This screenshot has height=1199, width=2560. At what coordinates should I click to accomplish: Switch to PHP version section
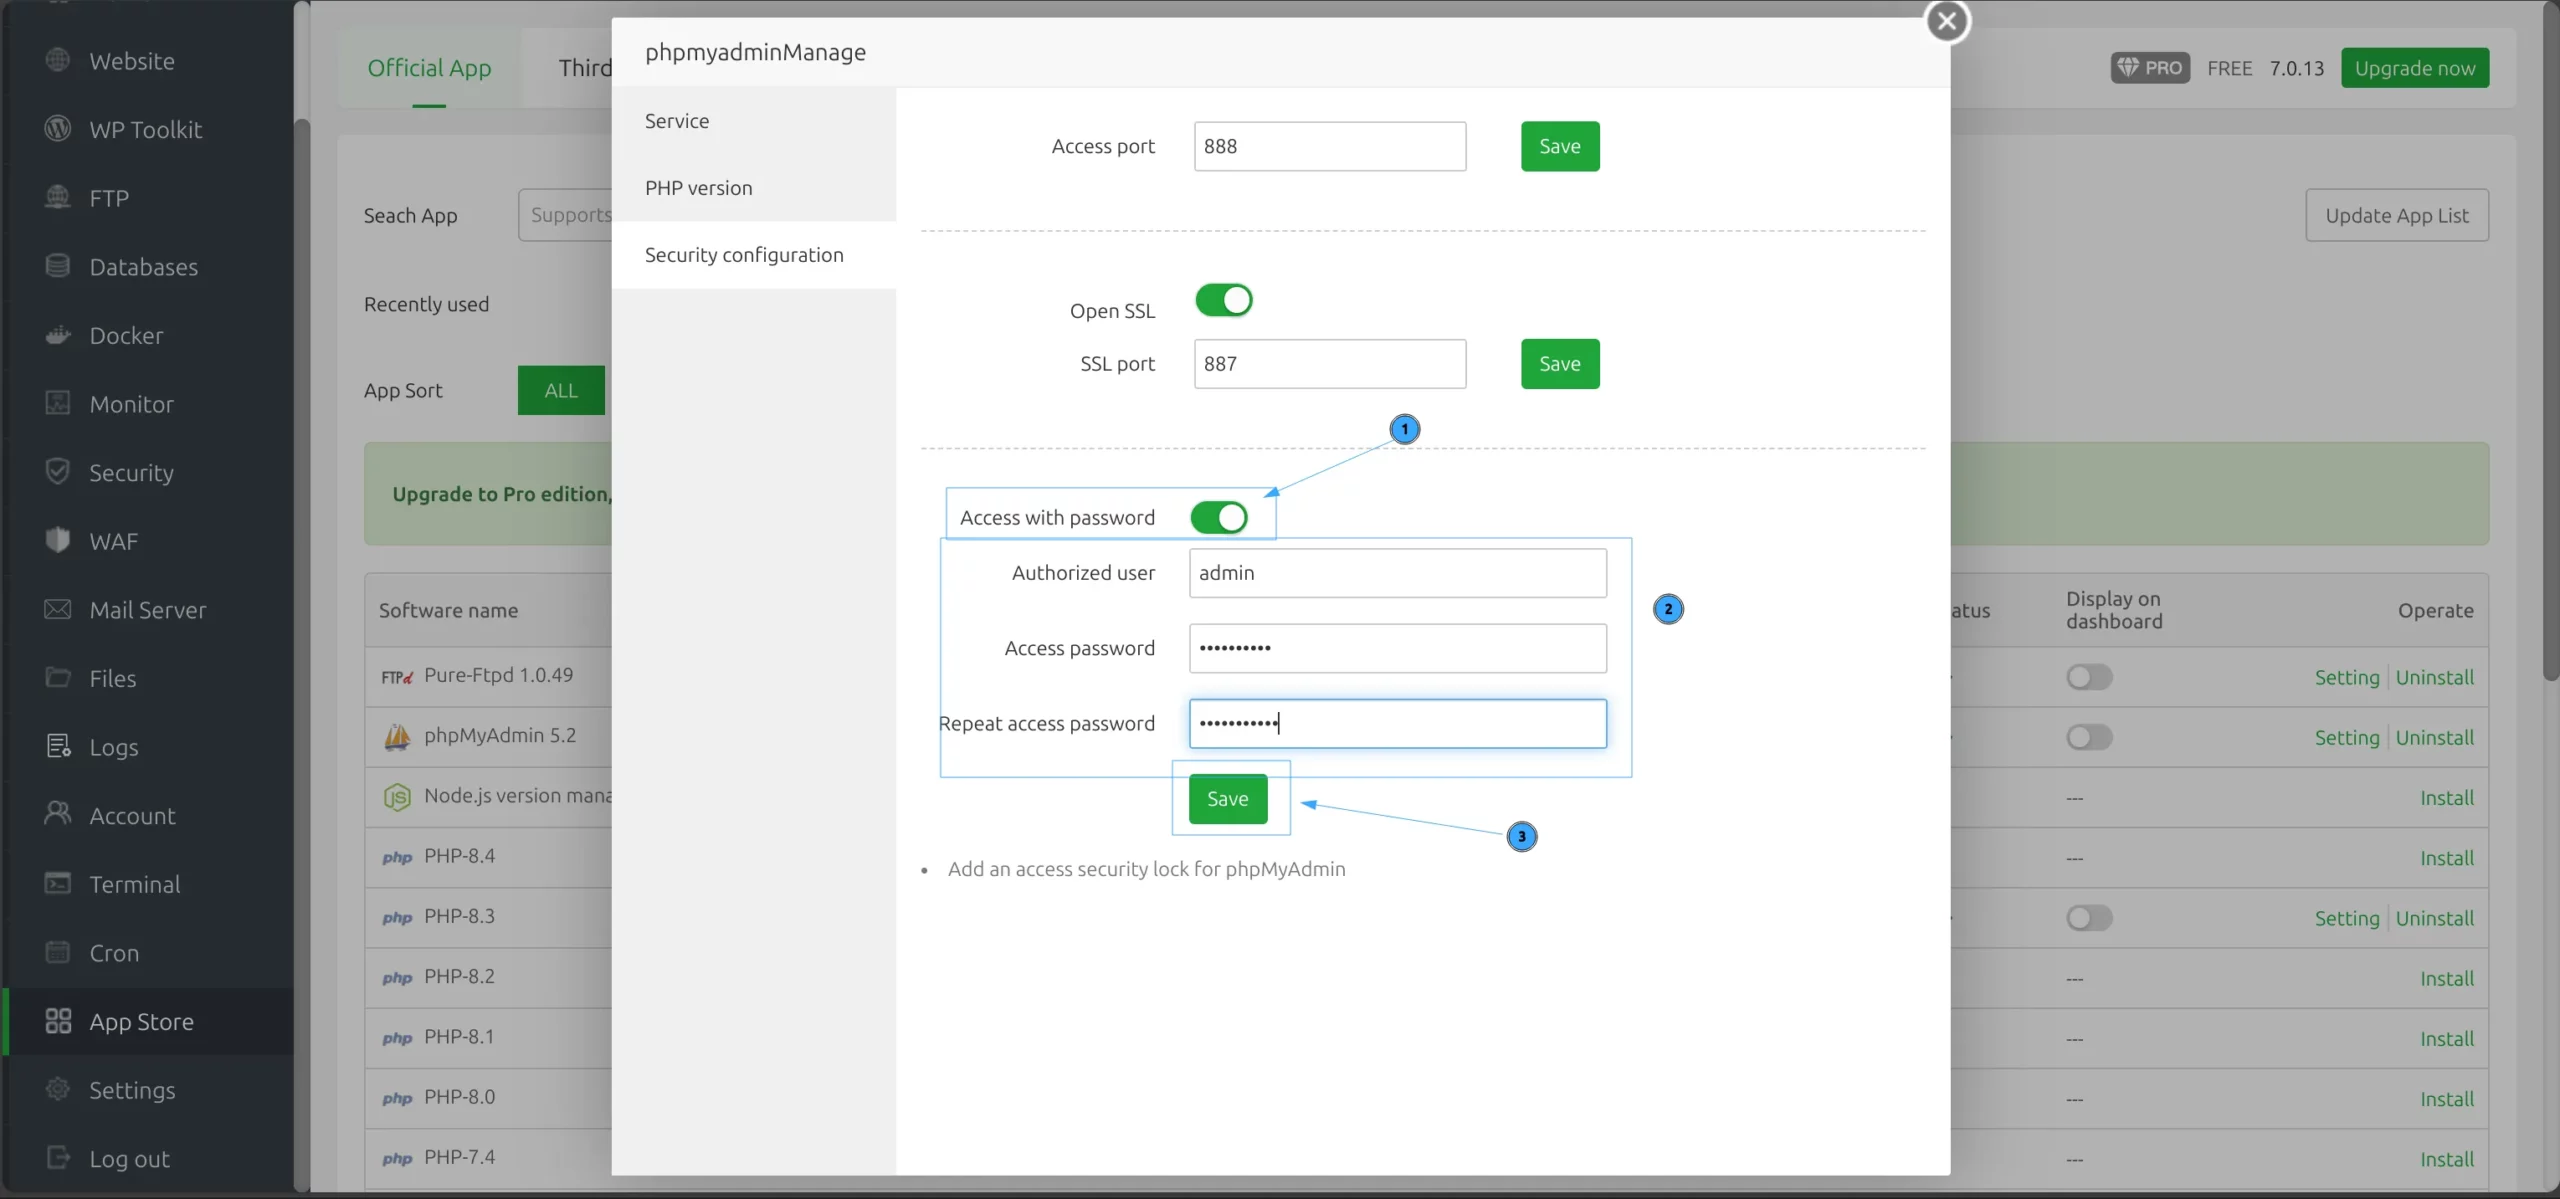(x=754, y=187)
